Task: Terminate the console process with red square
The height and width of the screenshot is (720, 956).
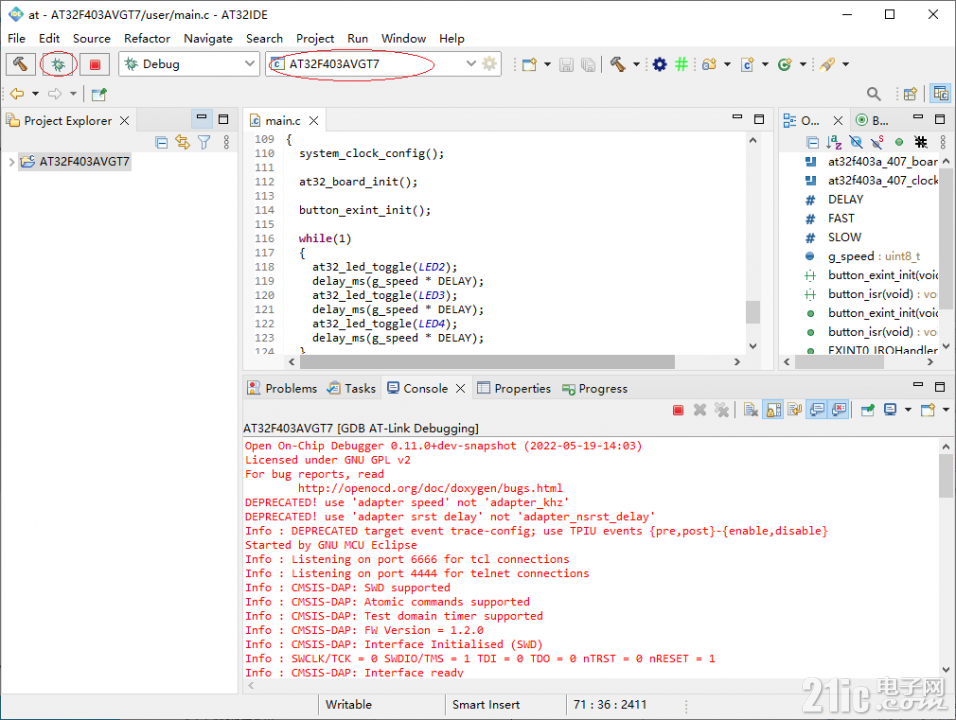Action: (678, 410)
